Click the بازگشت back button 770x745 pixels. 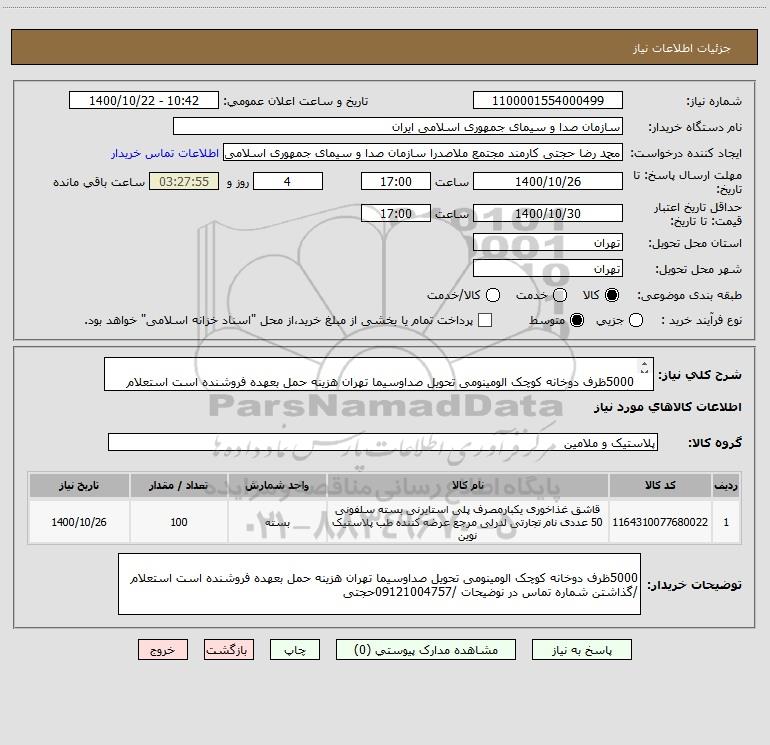tap(229, 650)
